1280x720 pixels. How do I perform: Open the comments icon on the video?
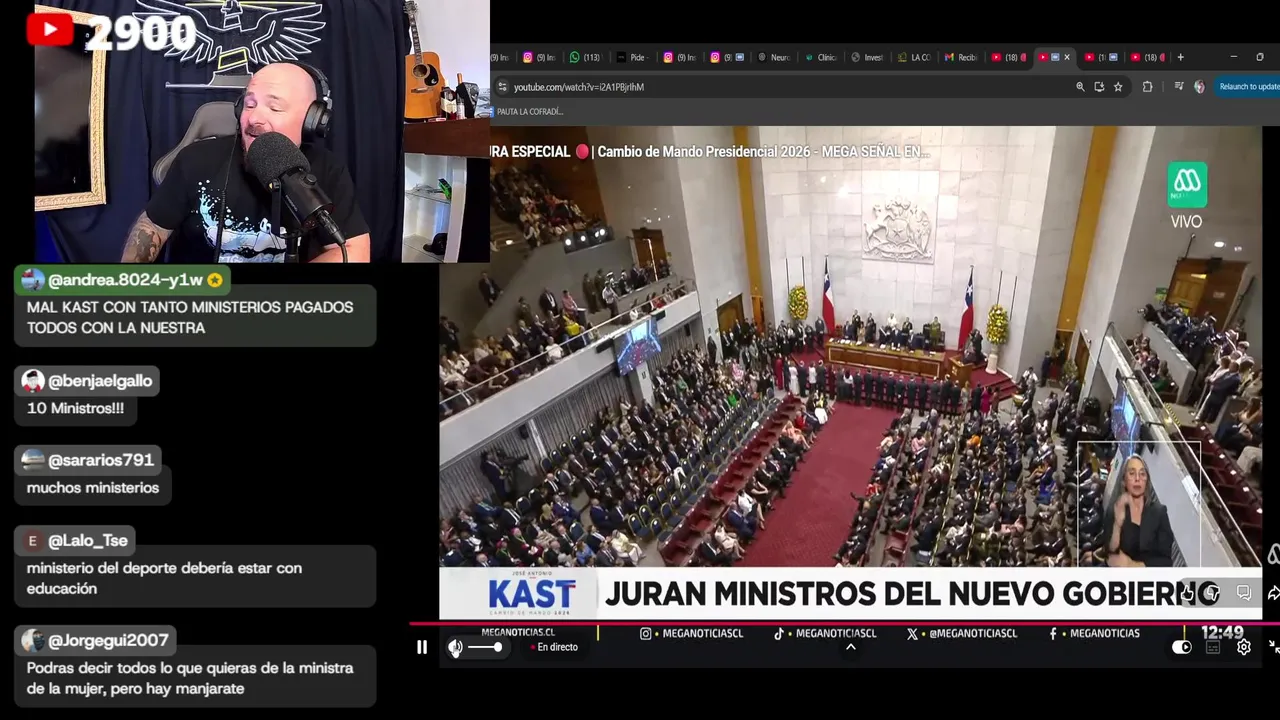pos(1244,593)
